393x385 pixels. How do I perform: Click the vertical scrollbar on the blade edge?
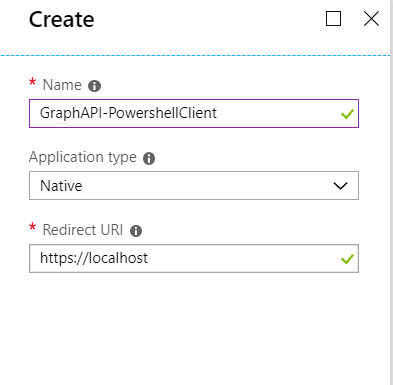coord(391,192)
